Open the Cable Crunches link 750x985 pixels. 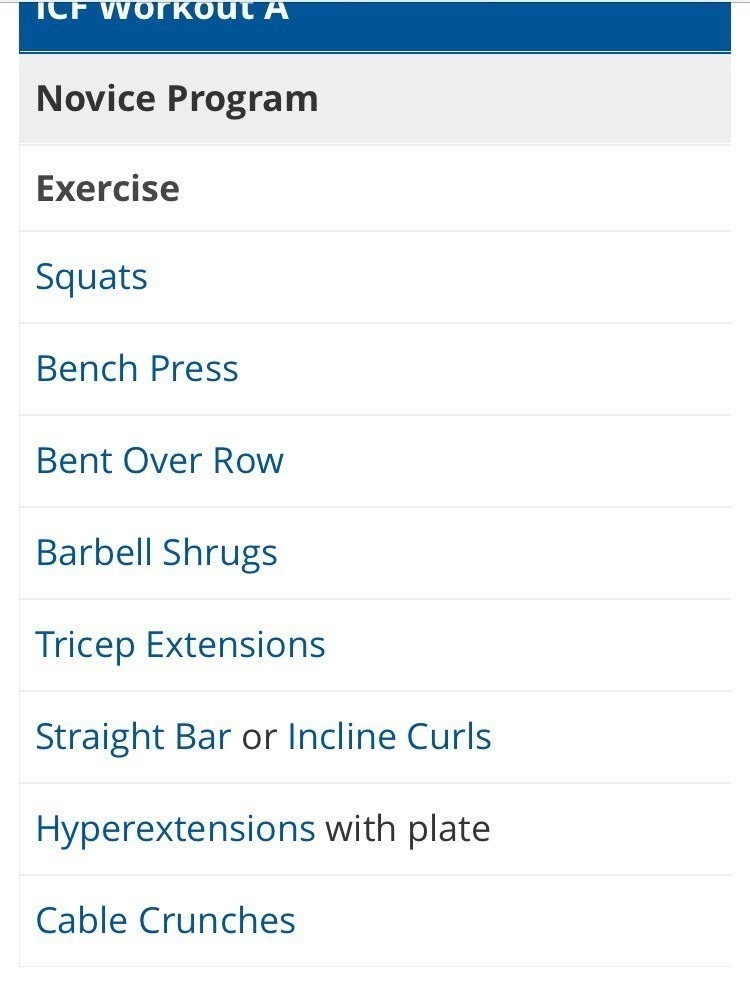pyautogui.click(x=165, y=921)
